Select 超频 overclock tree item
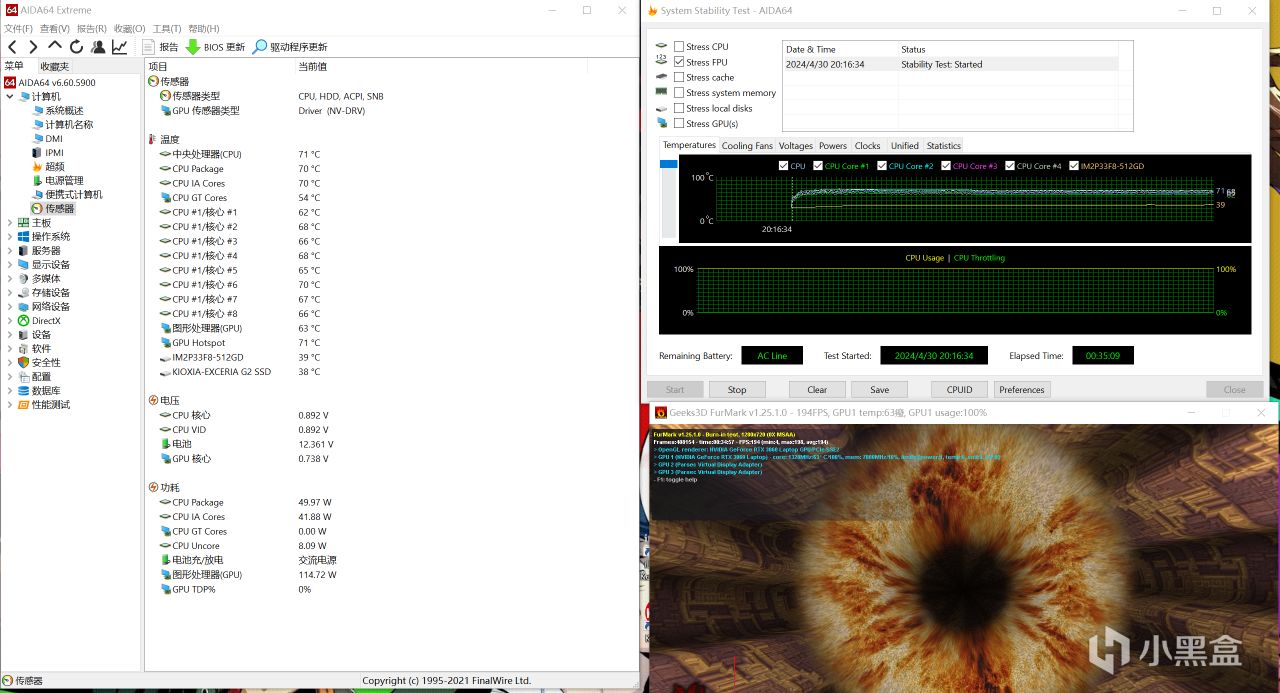The image size is (1280, 693). tap(48, 167)
